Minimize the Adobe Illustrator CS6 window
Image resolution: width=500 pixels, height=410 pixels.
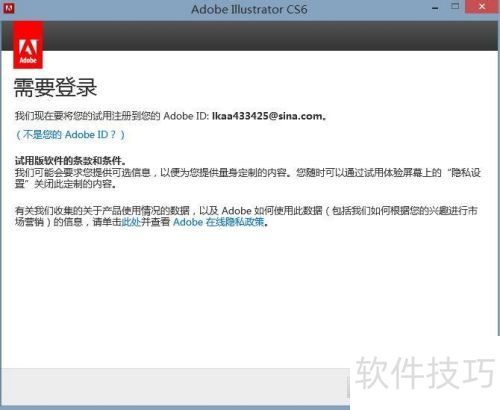pos(435,8)
